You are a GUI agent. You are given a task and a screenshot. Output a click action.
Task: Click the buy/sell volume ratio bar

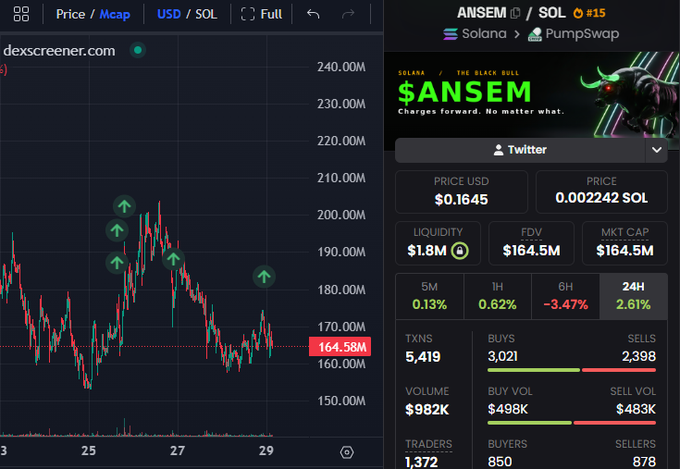(x=572, y=423)
